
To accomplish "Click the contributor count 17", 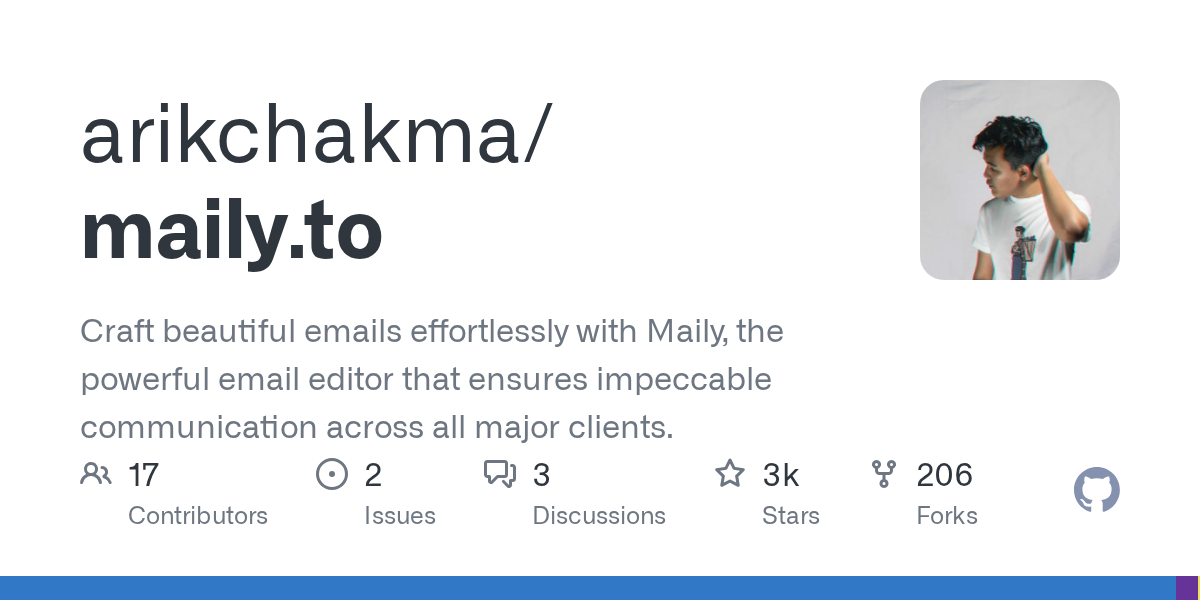I will pyautogui.click(x=144, y=475).
